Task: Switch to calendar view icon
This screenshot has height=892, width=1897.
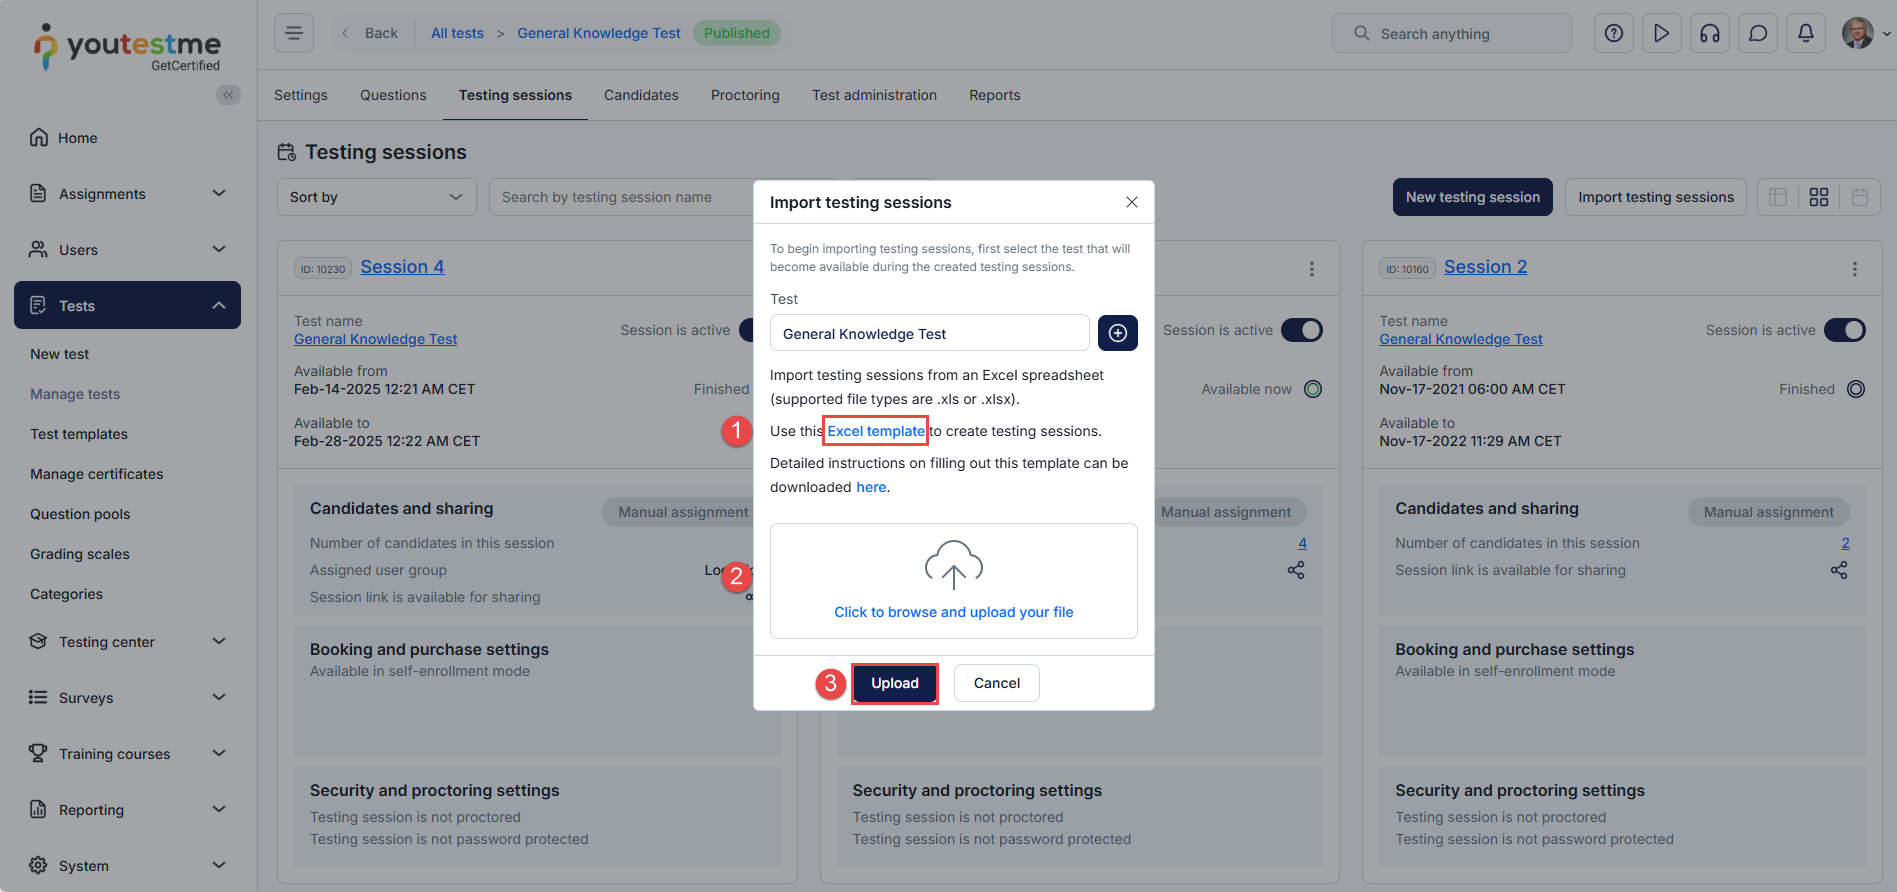Action: 1859,197
